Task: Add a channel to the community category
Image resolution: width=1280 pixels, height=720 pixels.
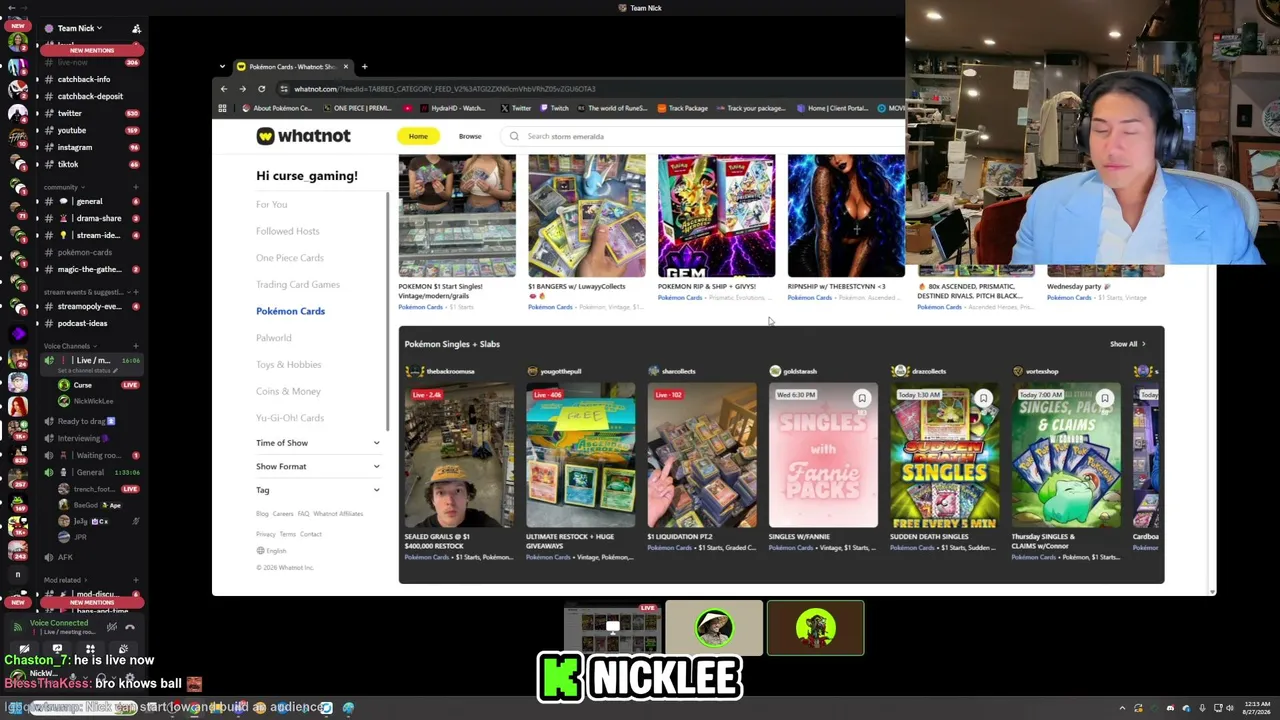Action: [136, 187]
